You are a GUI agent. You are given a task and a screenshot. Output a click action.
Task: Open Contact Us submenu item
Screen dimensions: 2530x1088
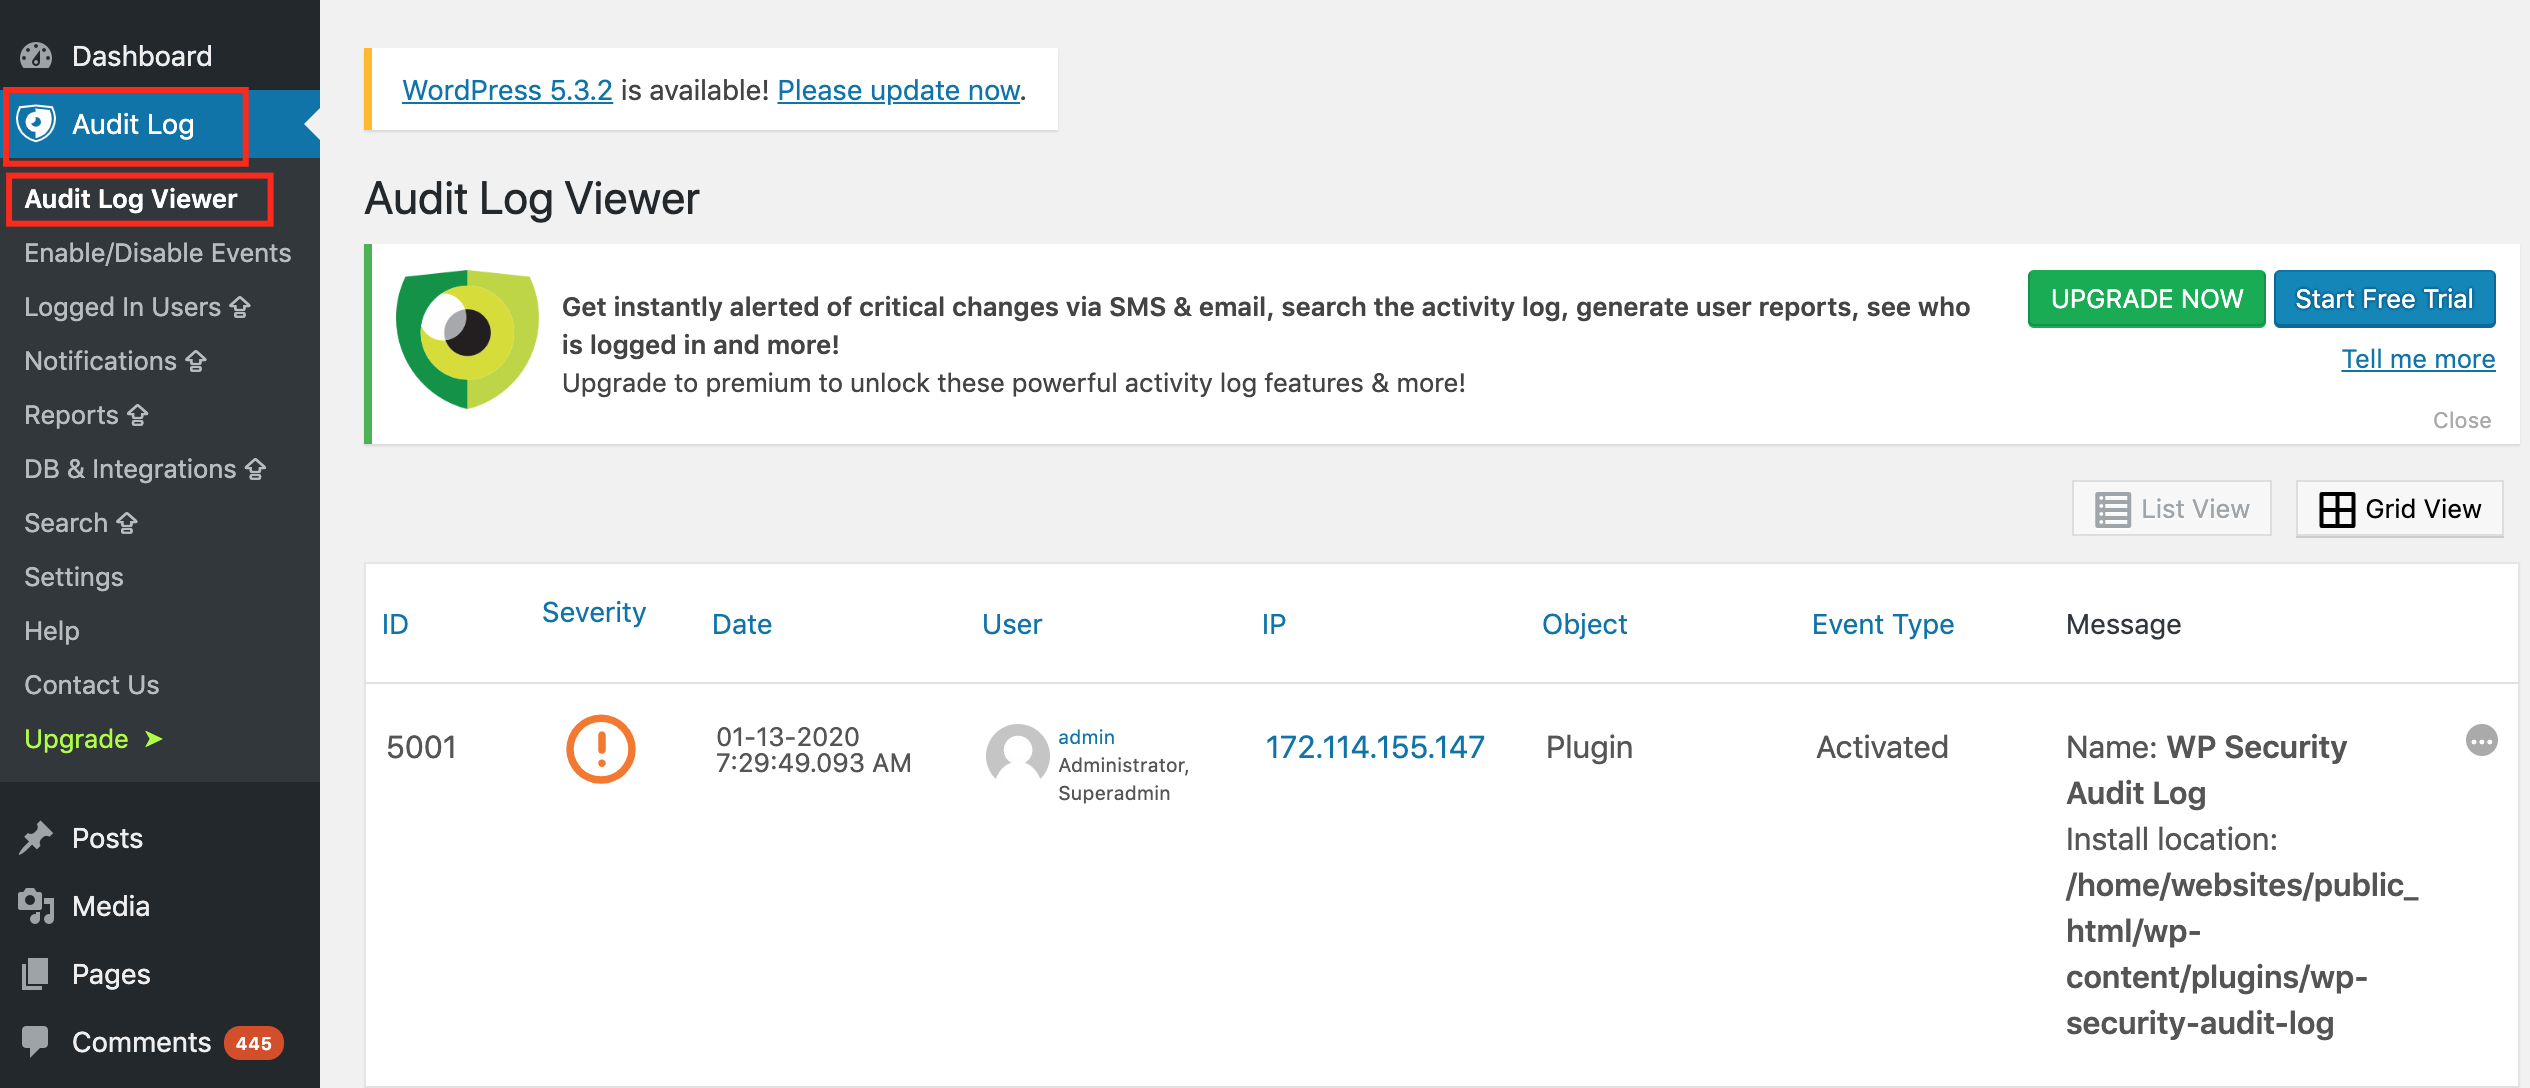click(92, 685)
